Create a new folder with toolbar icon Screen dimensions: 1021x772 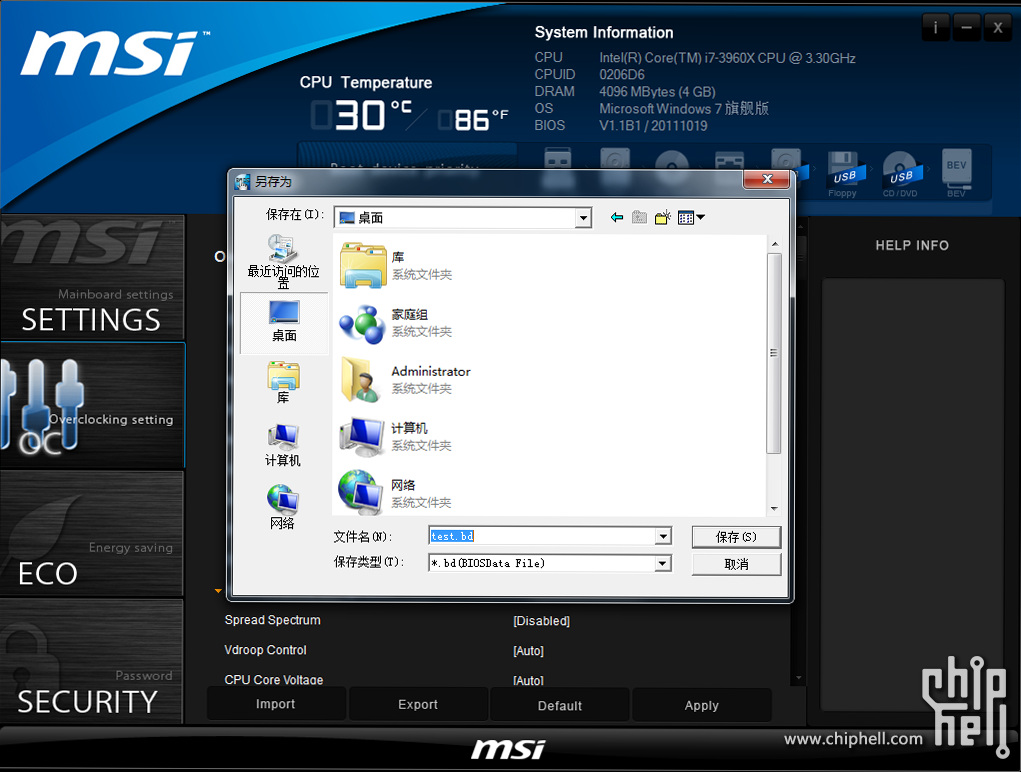pos(663,217)
